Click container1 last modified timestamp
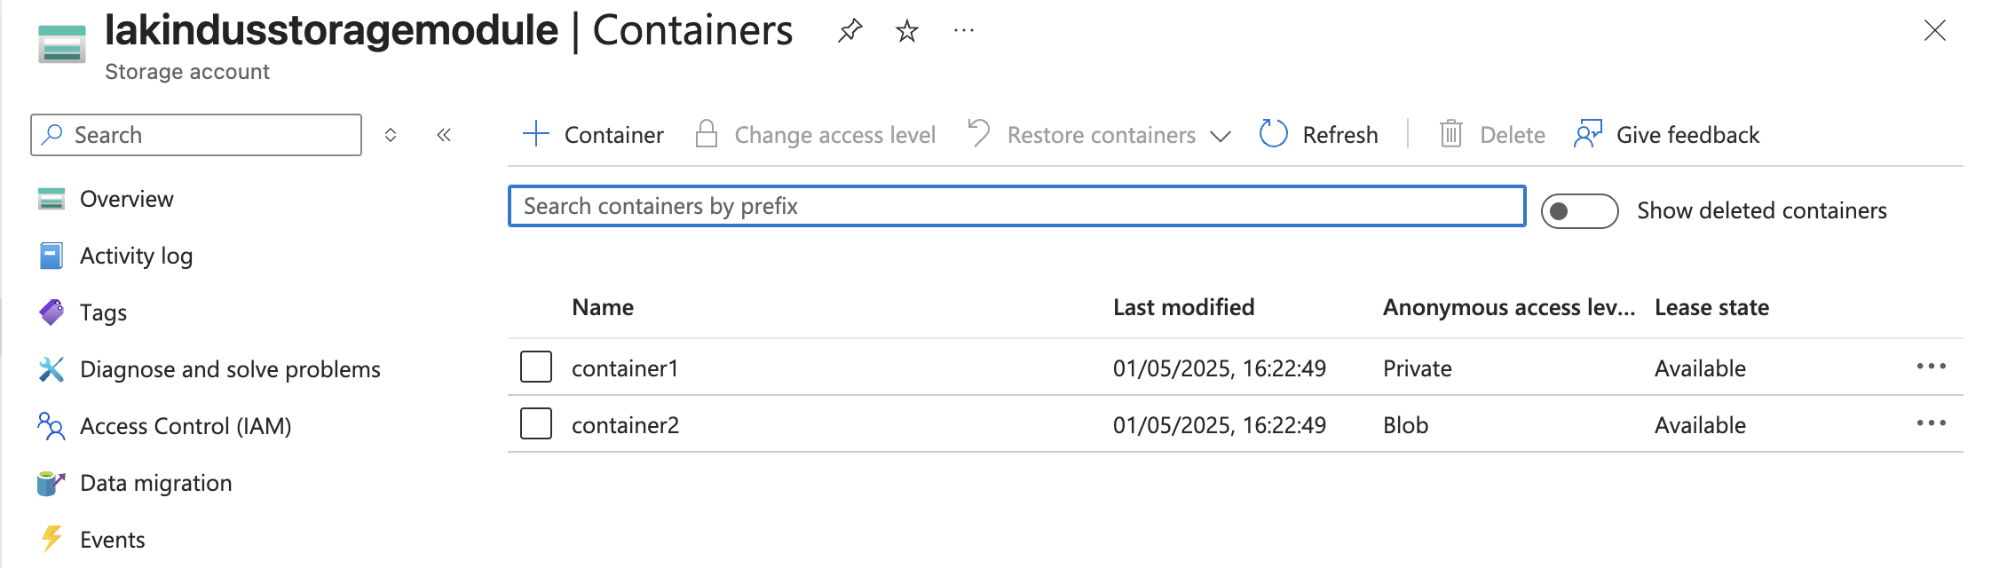 click(x=1219, y=368)
